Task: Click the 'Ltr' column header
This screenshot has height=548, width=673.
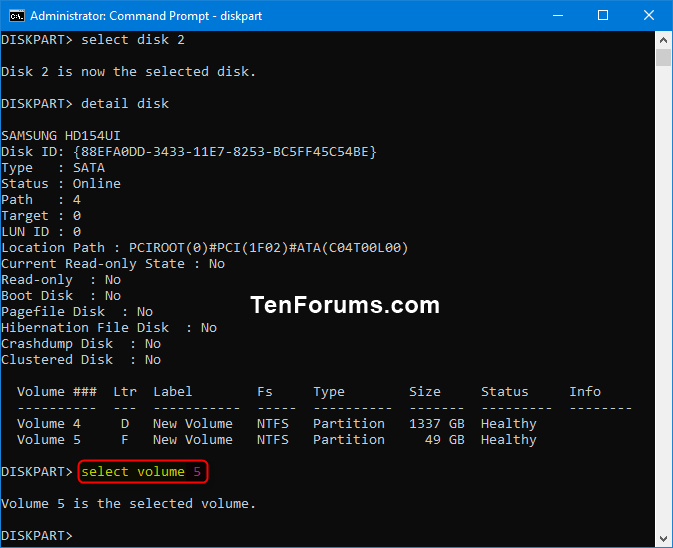Action: point(125,392)
